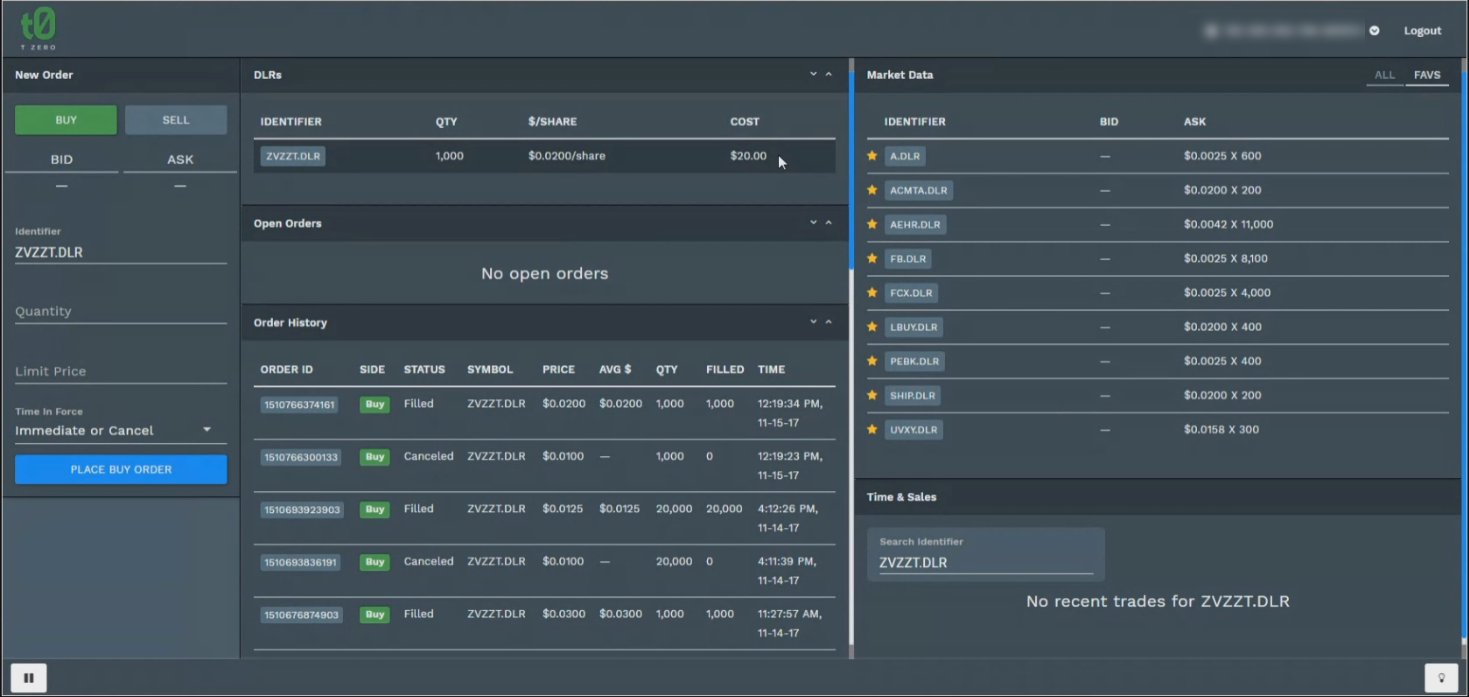Click the $0.0200/share value in DLRs
This screenshot has height=697, width=1469.
pyautogui.click(x=567, y=156)
